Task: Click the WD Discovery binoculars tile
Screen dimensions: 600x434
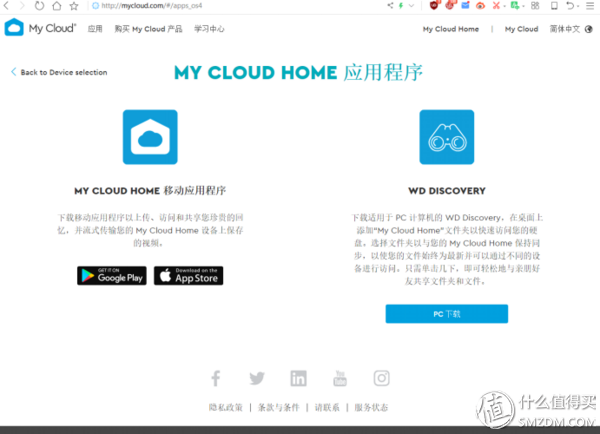Action: point(447,137)
